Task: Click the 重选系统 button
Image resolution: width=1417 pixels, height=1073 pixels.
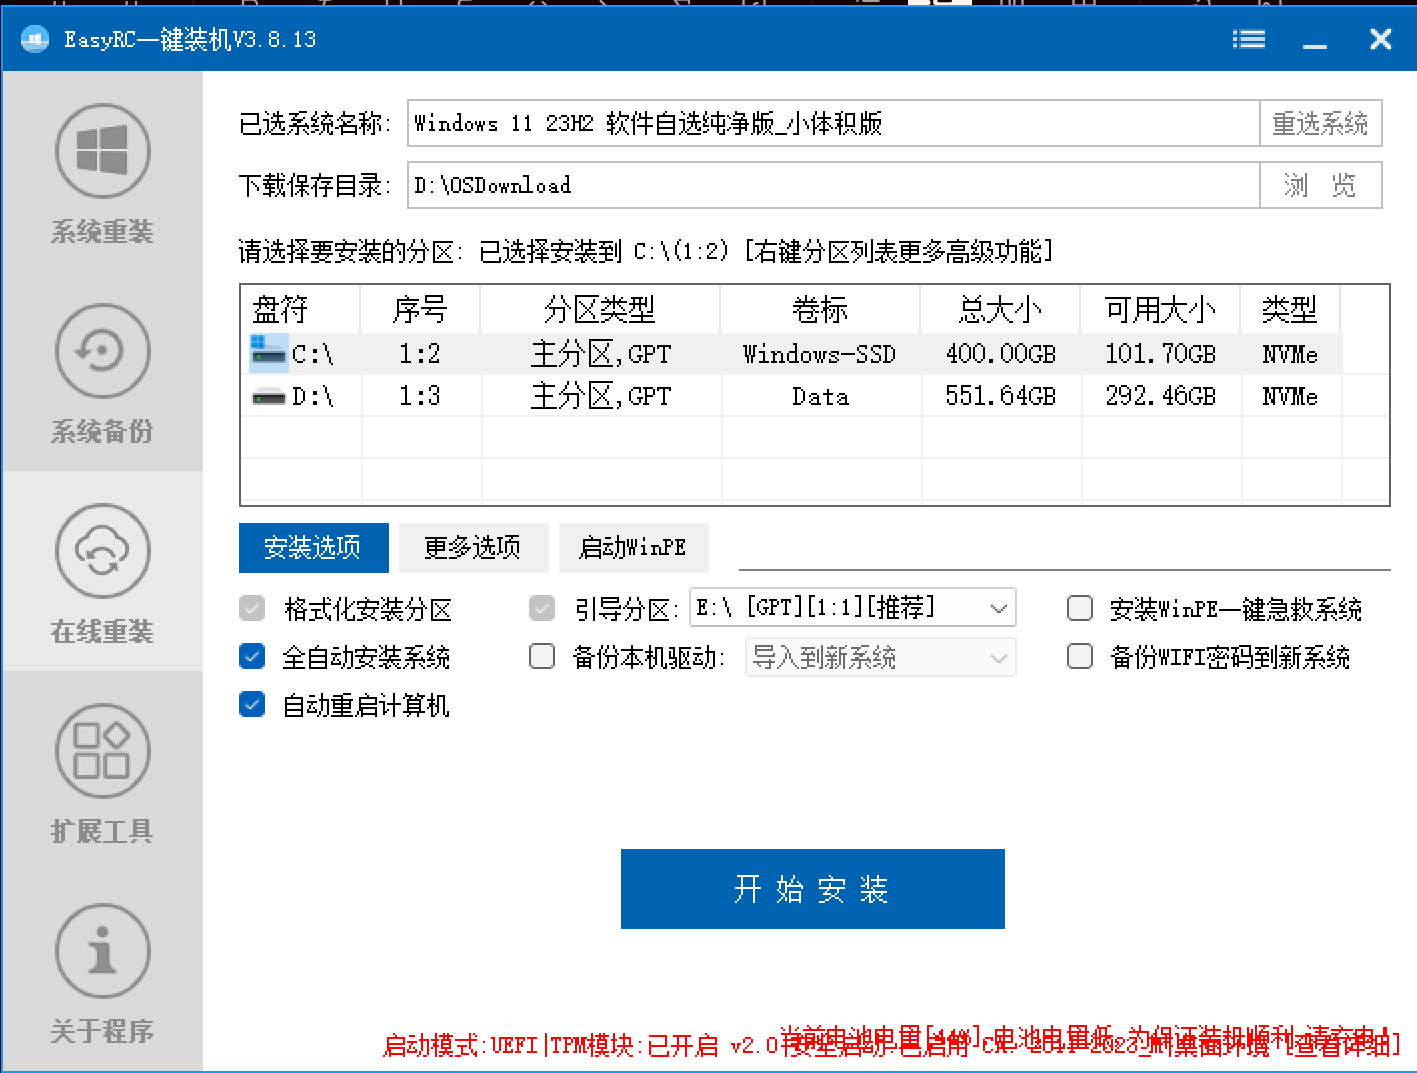Action: (1320, 123)
